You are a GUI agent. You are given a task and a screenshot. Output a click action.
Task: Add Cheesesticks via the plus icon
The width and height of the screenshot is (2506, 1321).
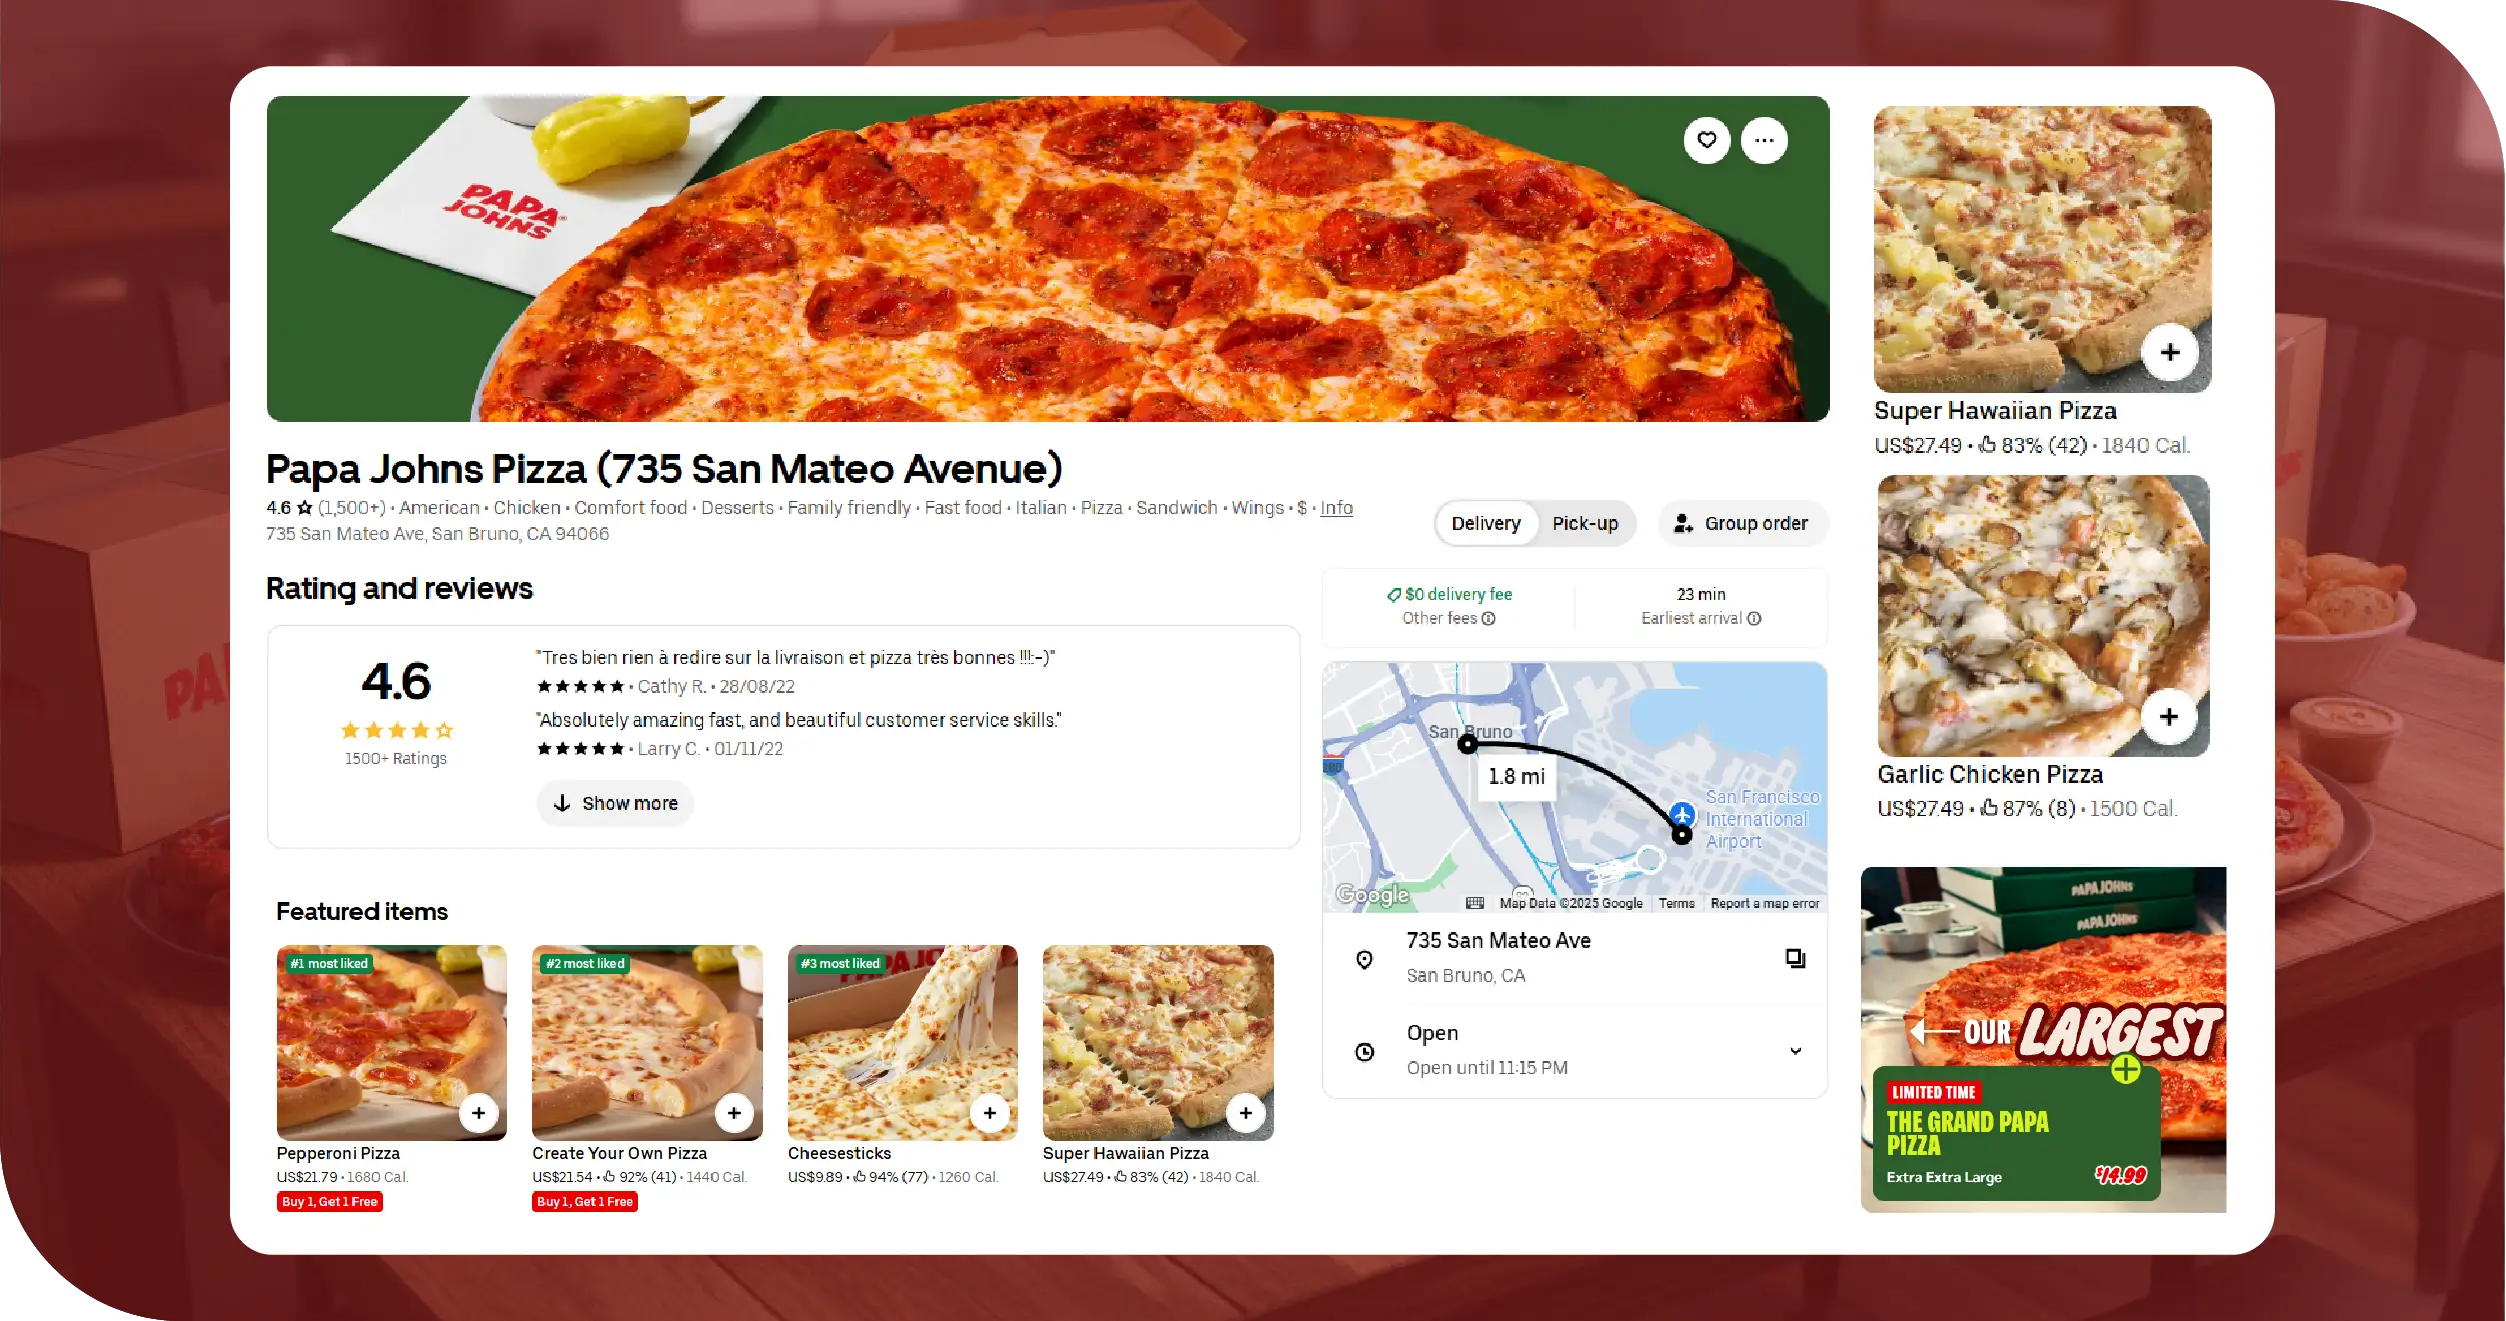pos(989,1113)
